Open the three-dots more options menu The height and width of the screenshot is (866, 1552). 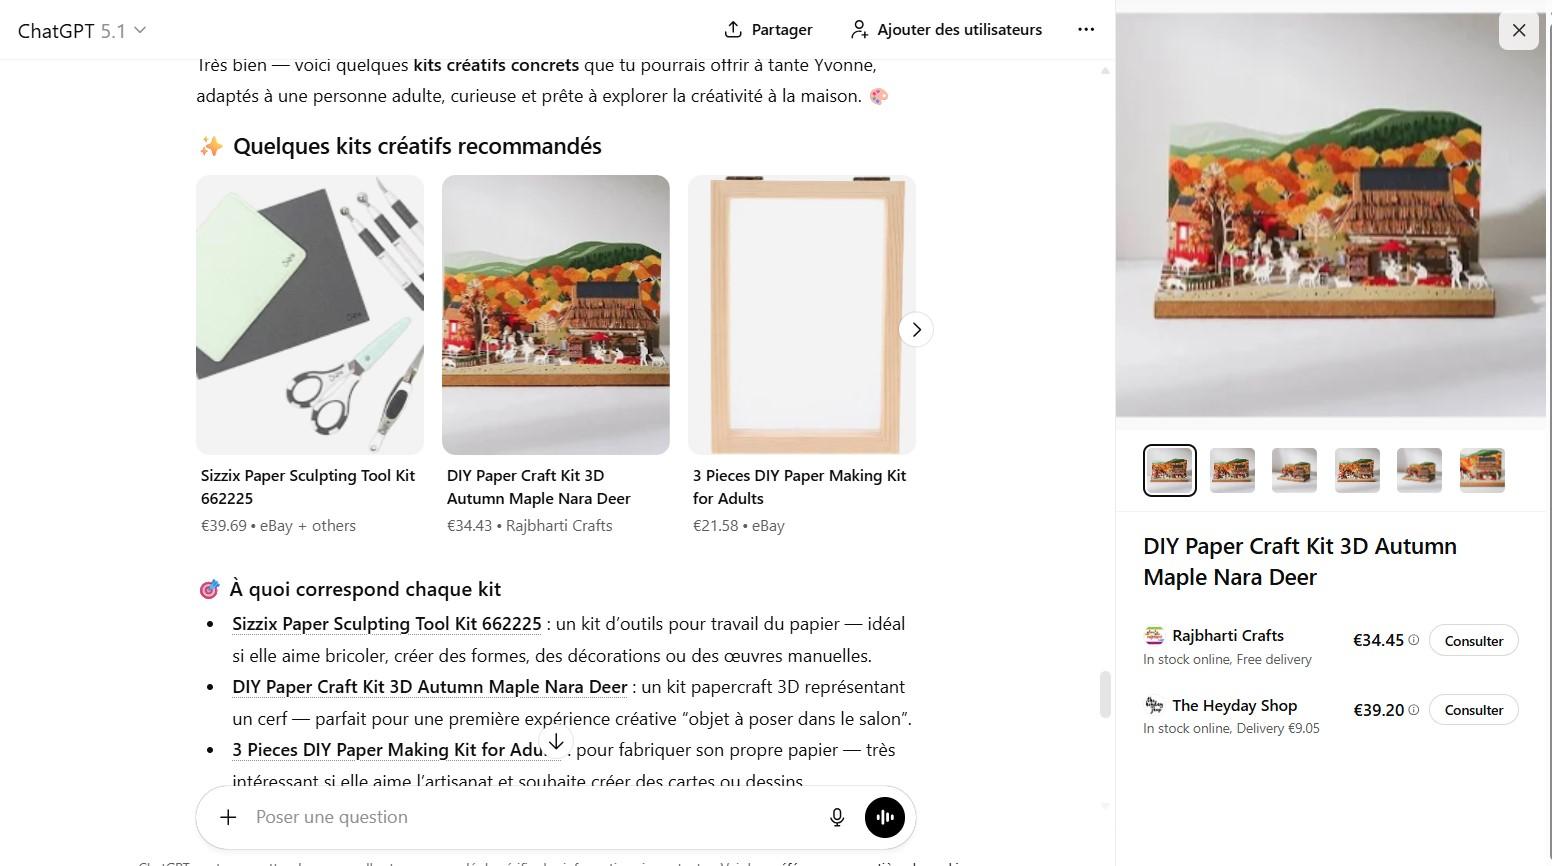(x=1086, y=30)
